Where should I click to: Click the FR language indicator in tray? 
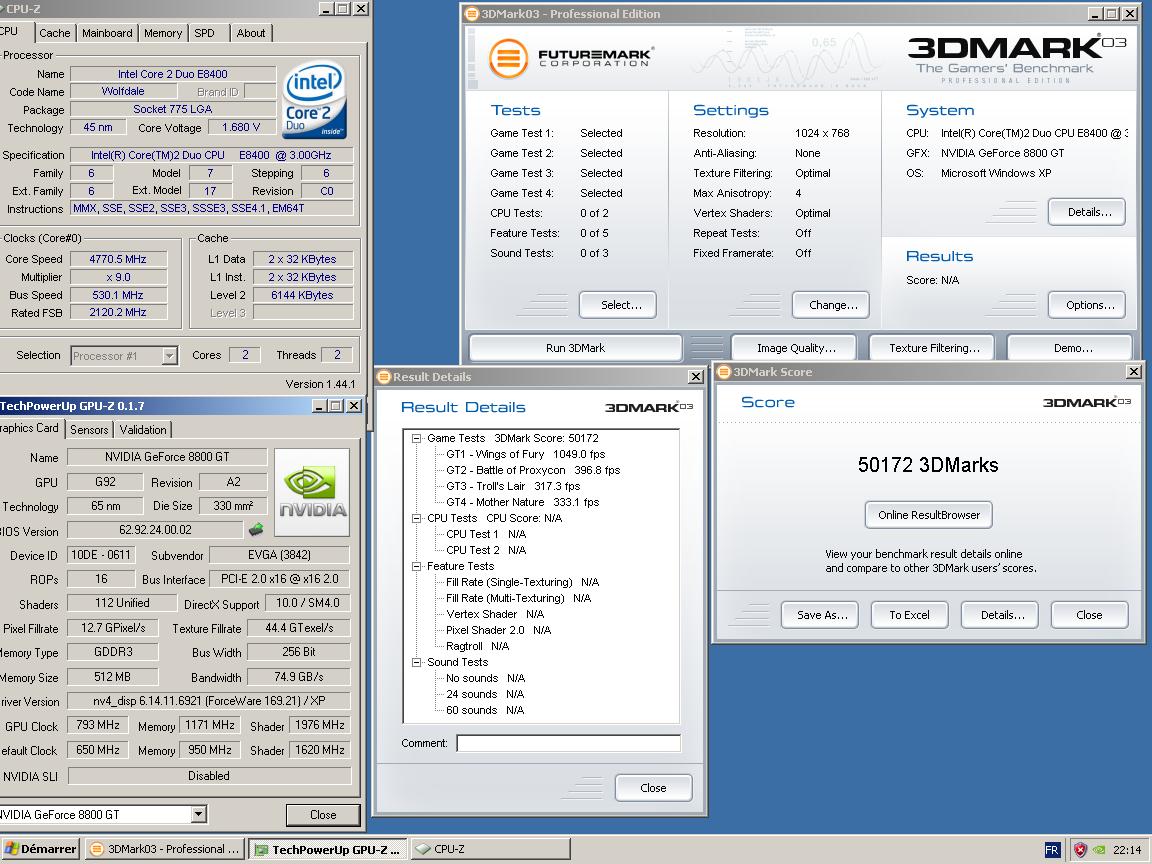tap(1051, 850)
